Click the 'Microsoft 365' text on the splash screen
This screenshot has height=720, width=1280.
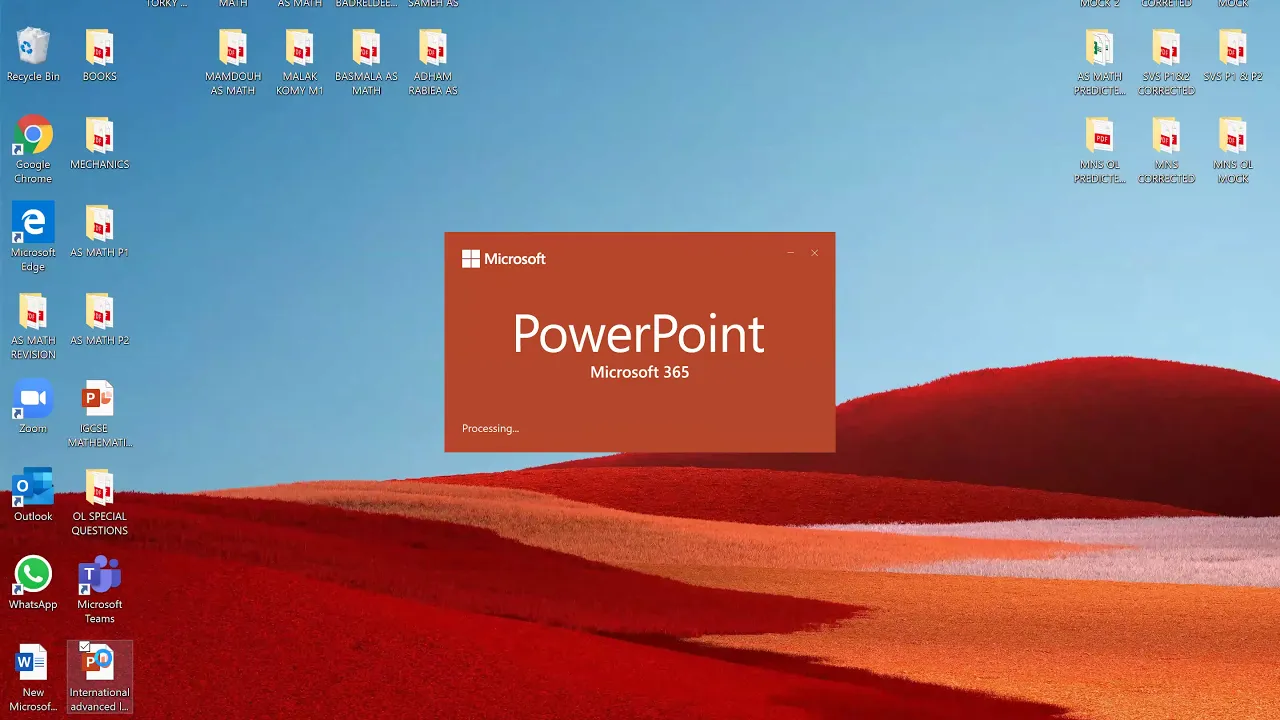click(639, 372)
